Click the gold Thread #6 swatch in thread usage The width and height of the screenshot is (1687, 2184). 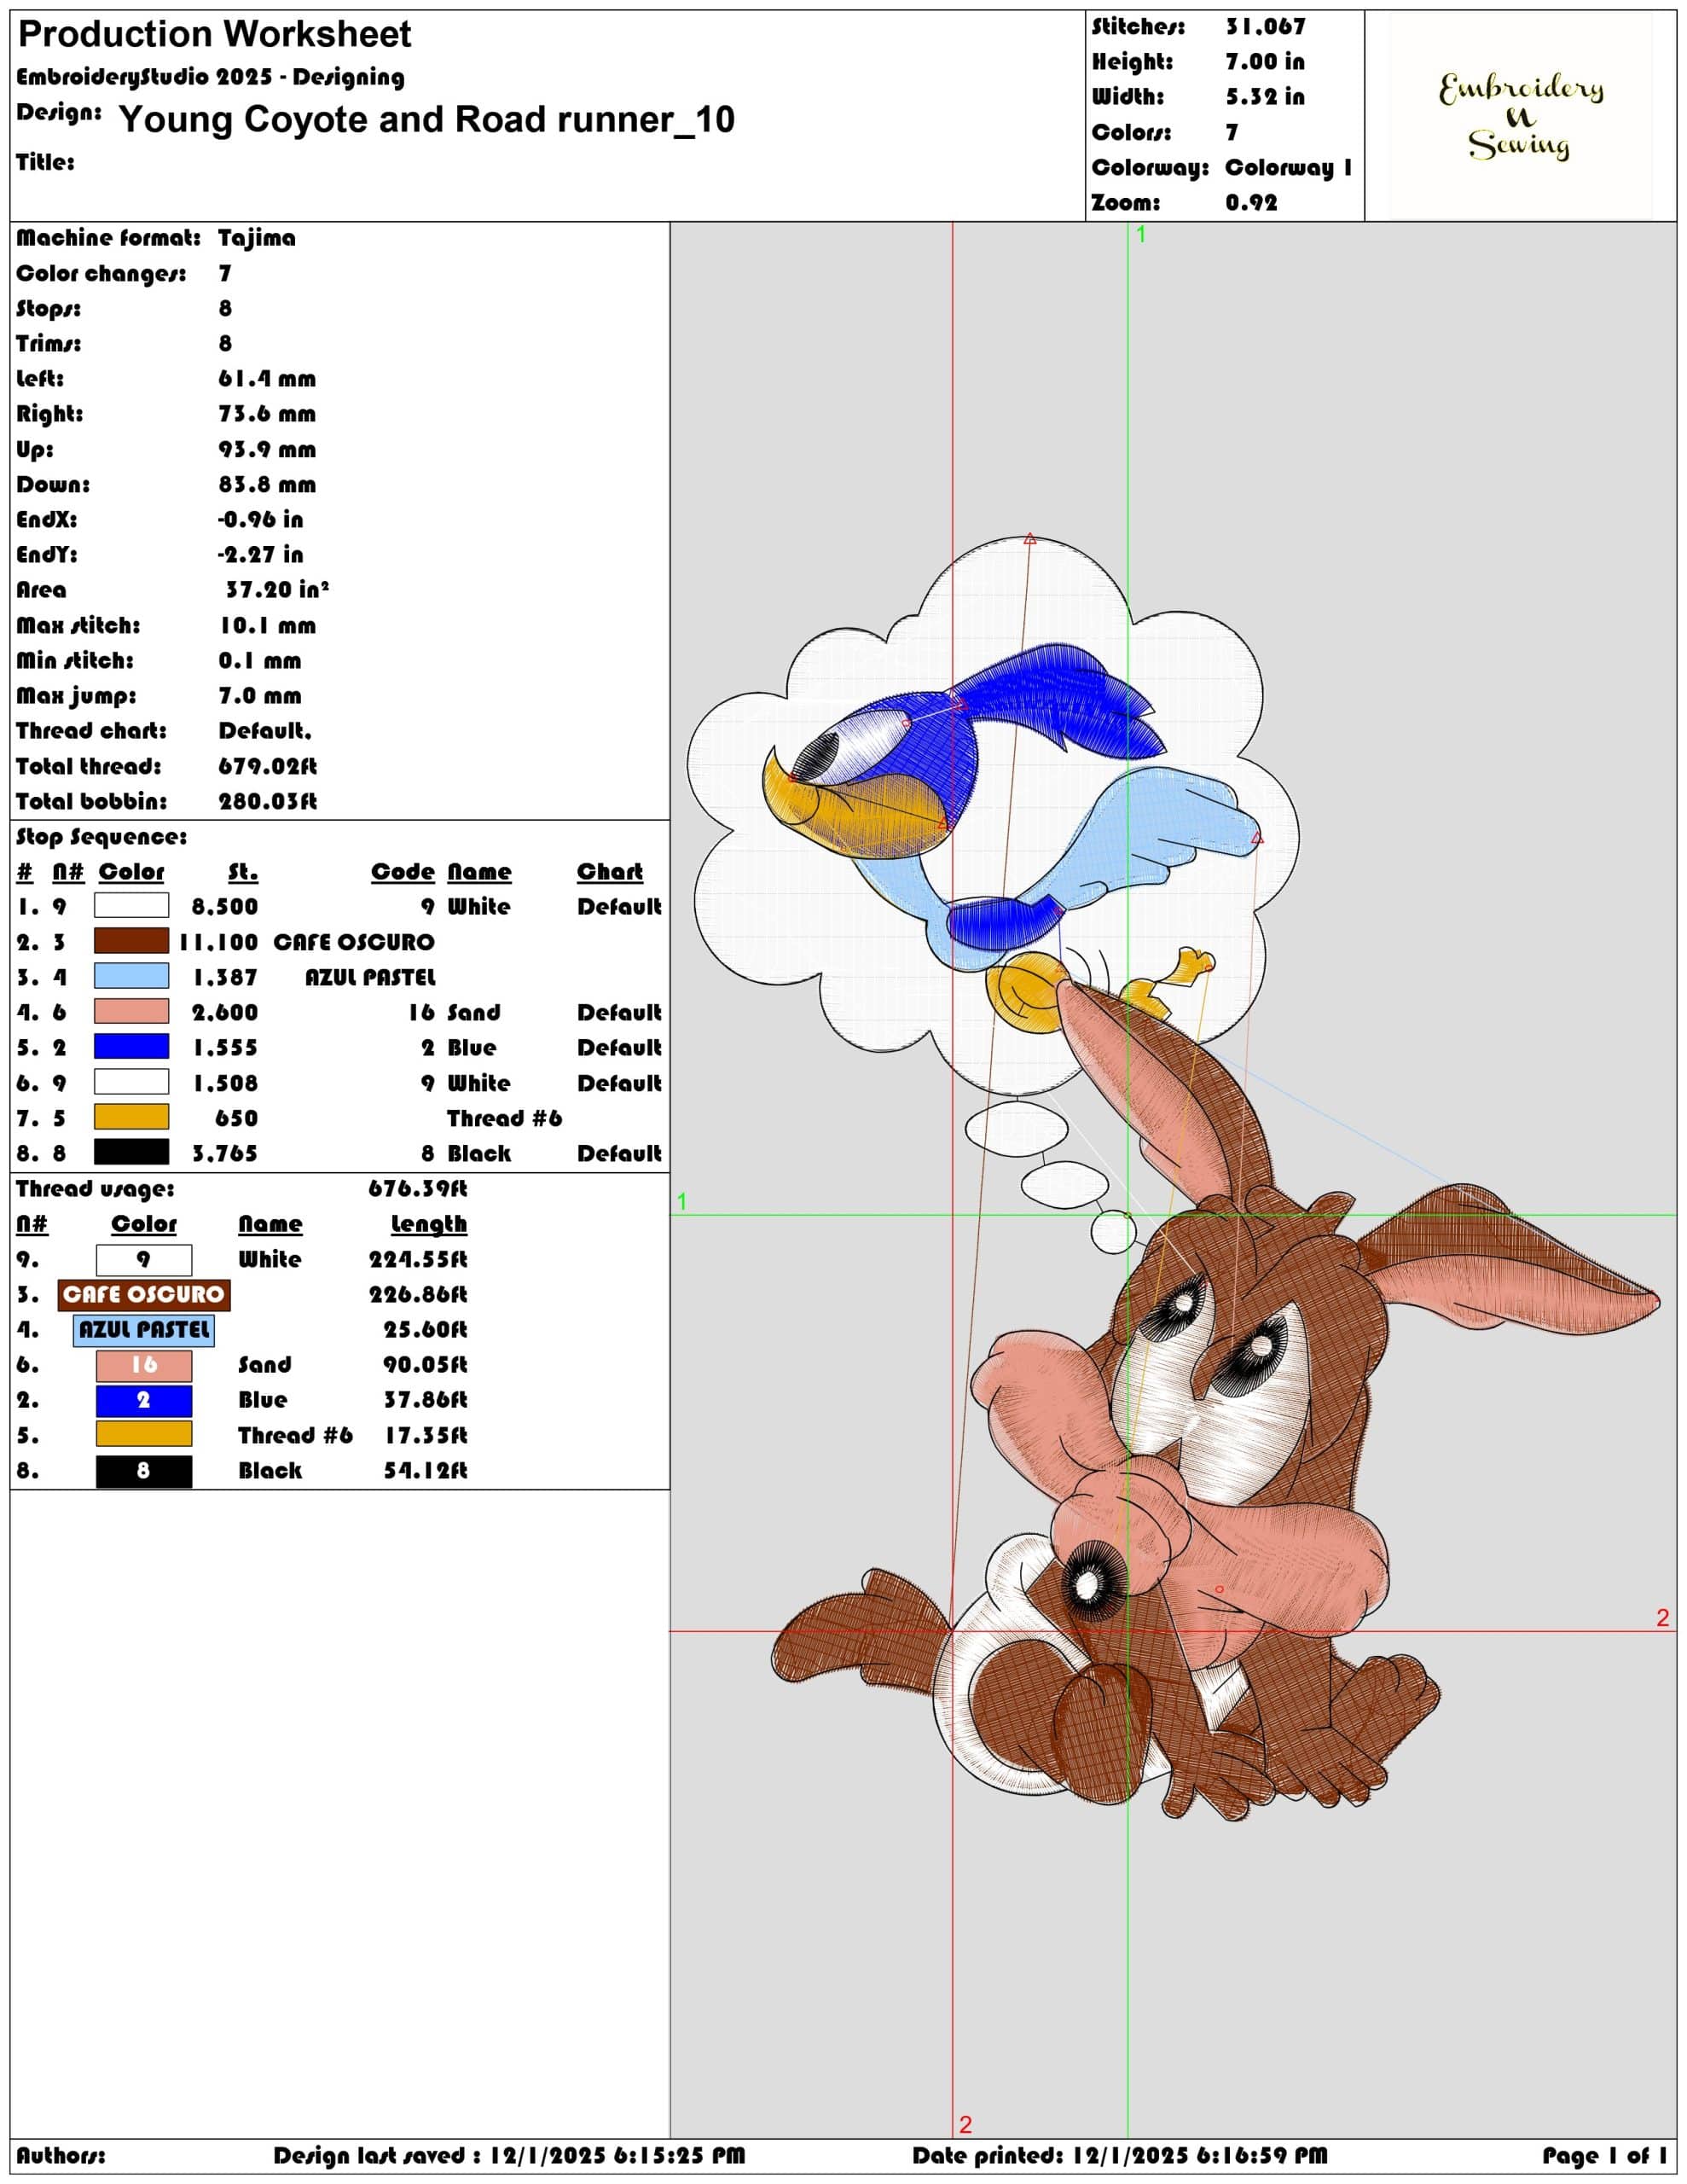[144, 1434]
